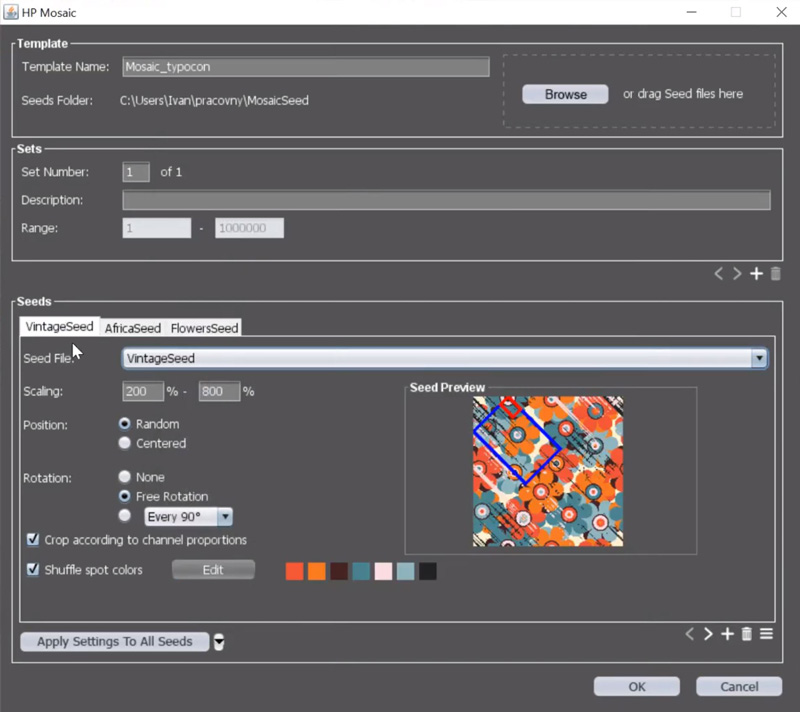Click the Range start field showing 1
Viewport: 800px width, 712px height.
157,228
